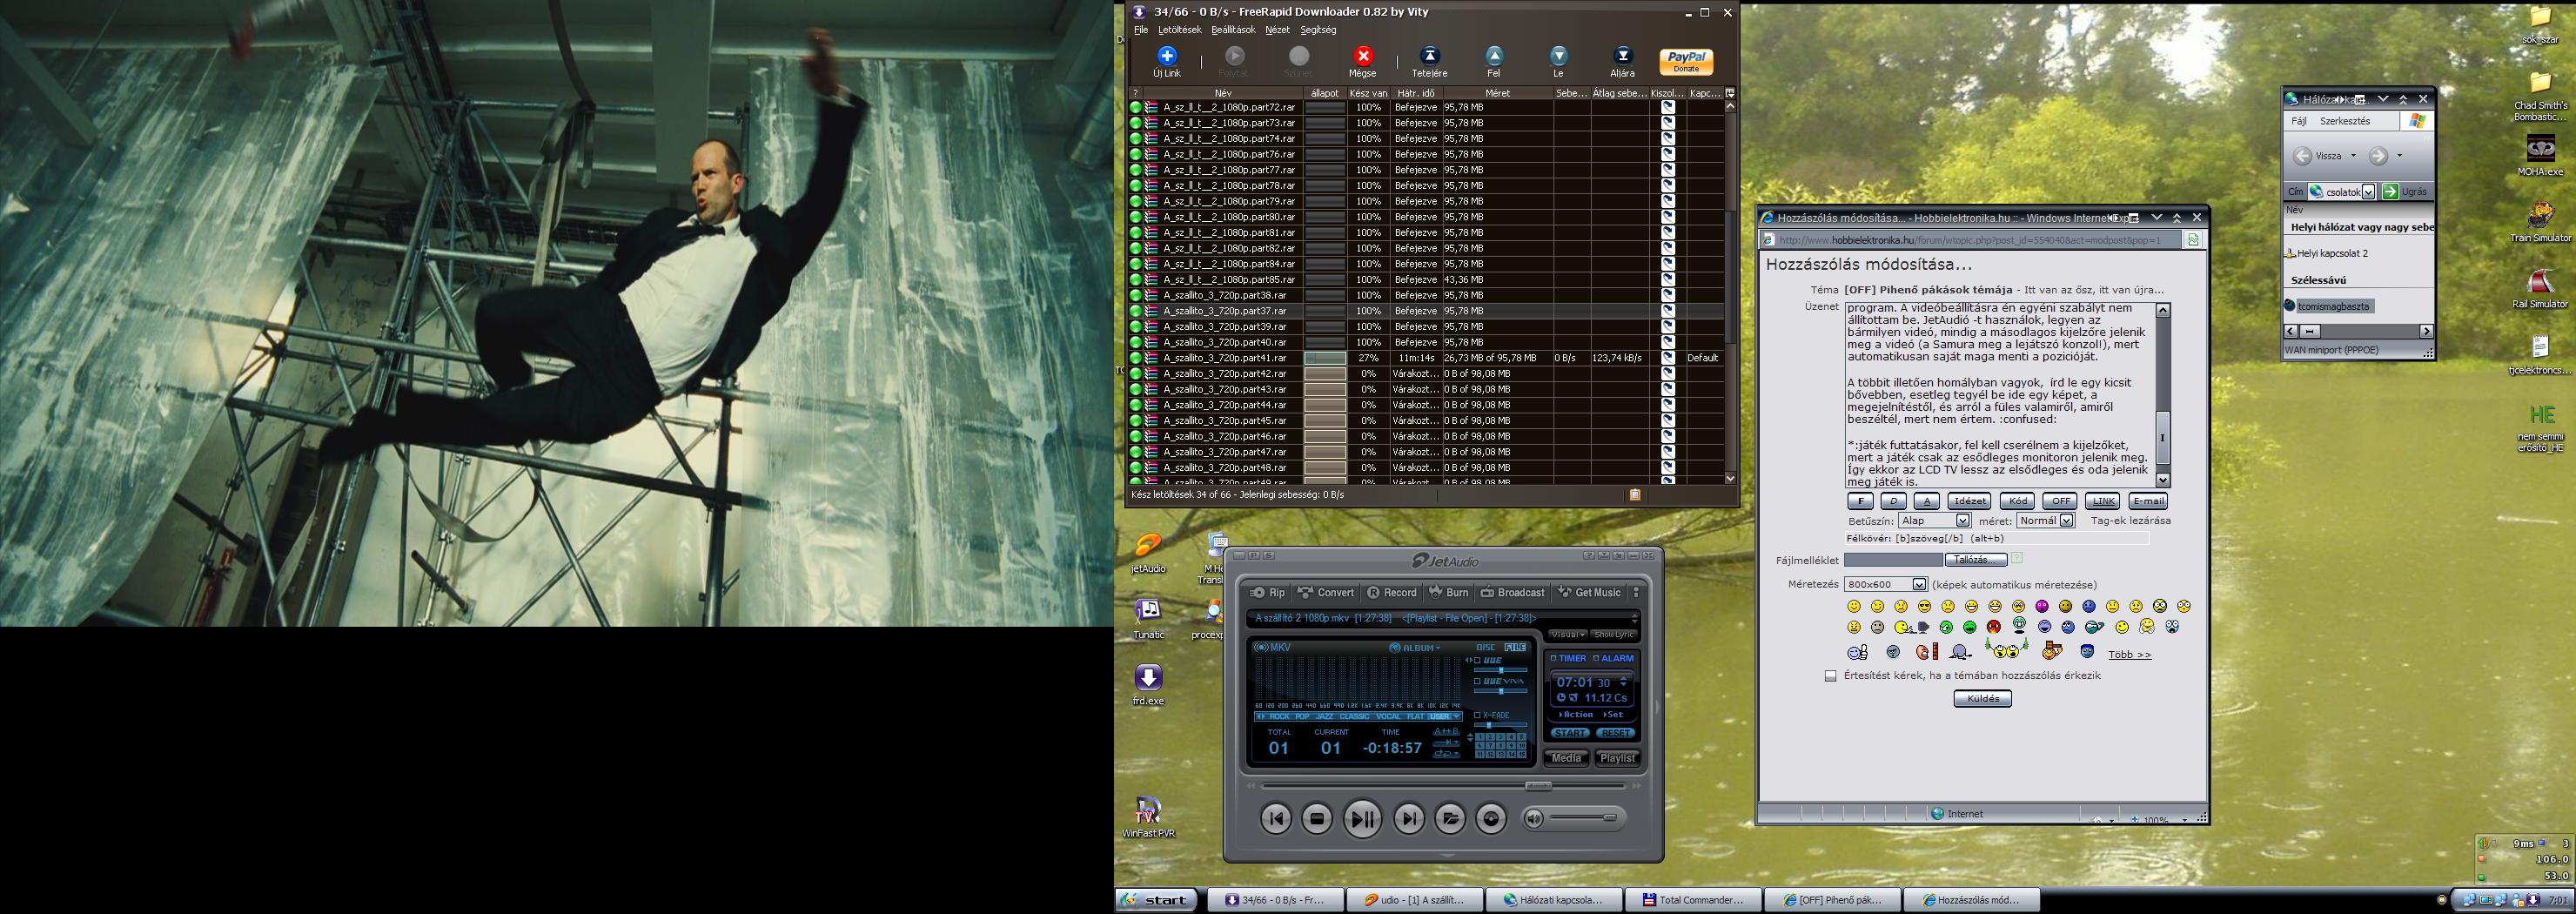Open the Record tool in JetAudio
Screen dimensions: 2576x914
pyautogui.click(x=1392, y=592)
